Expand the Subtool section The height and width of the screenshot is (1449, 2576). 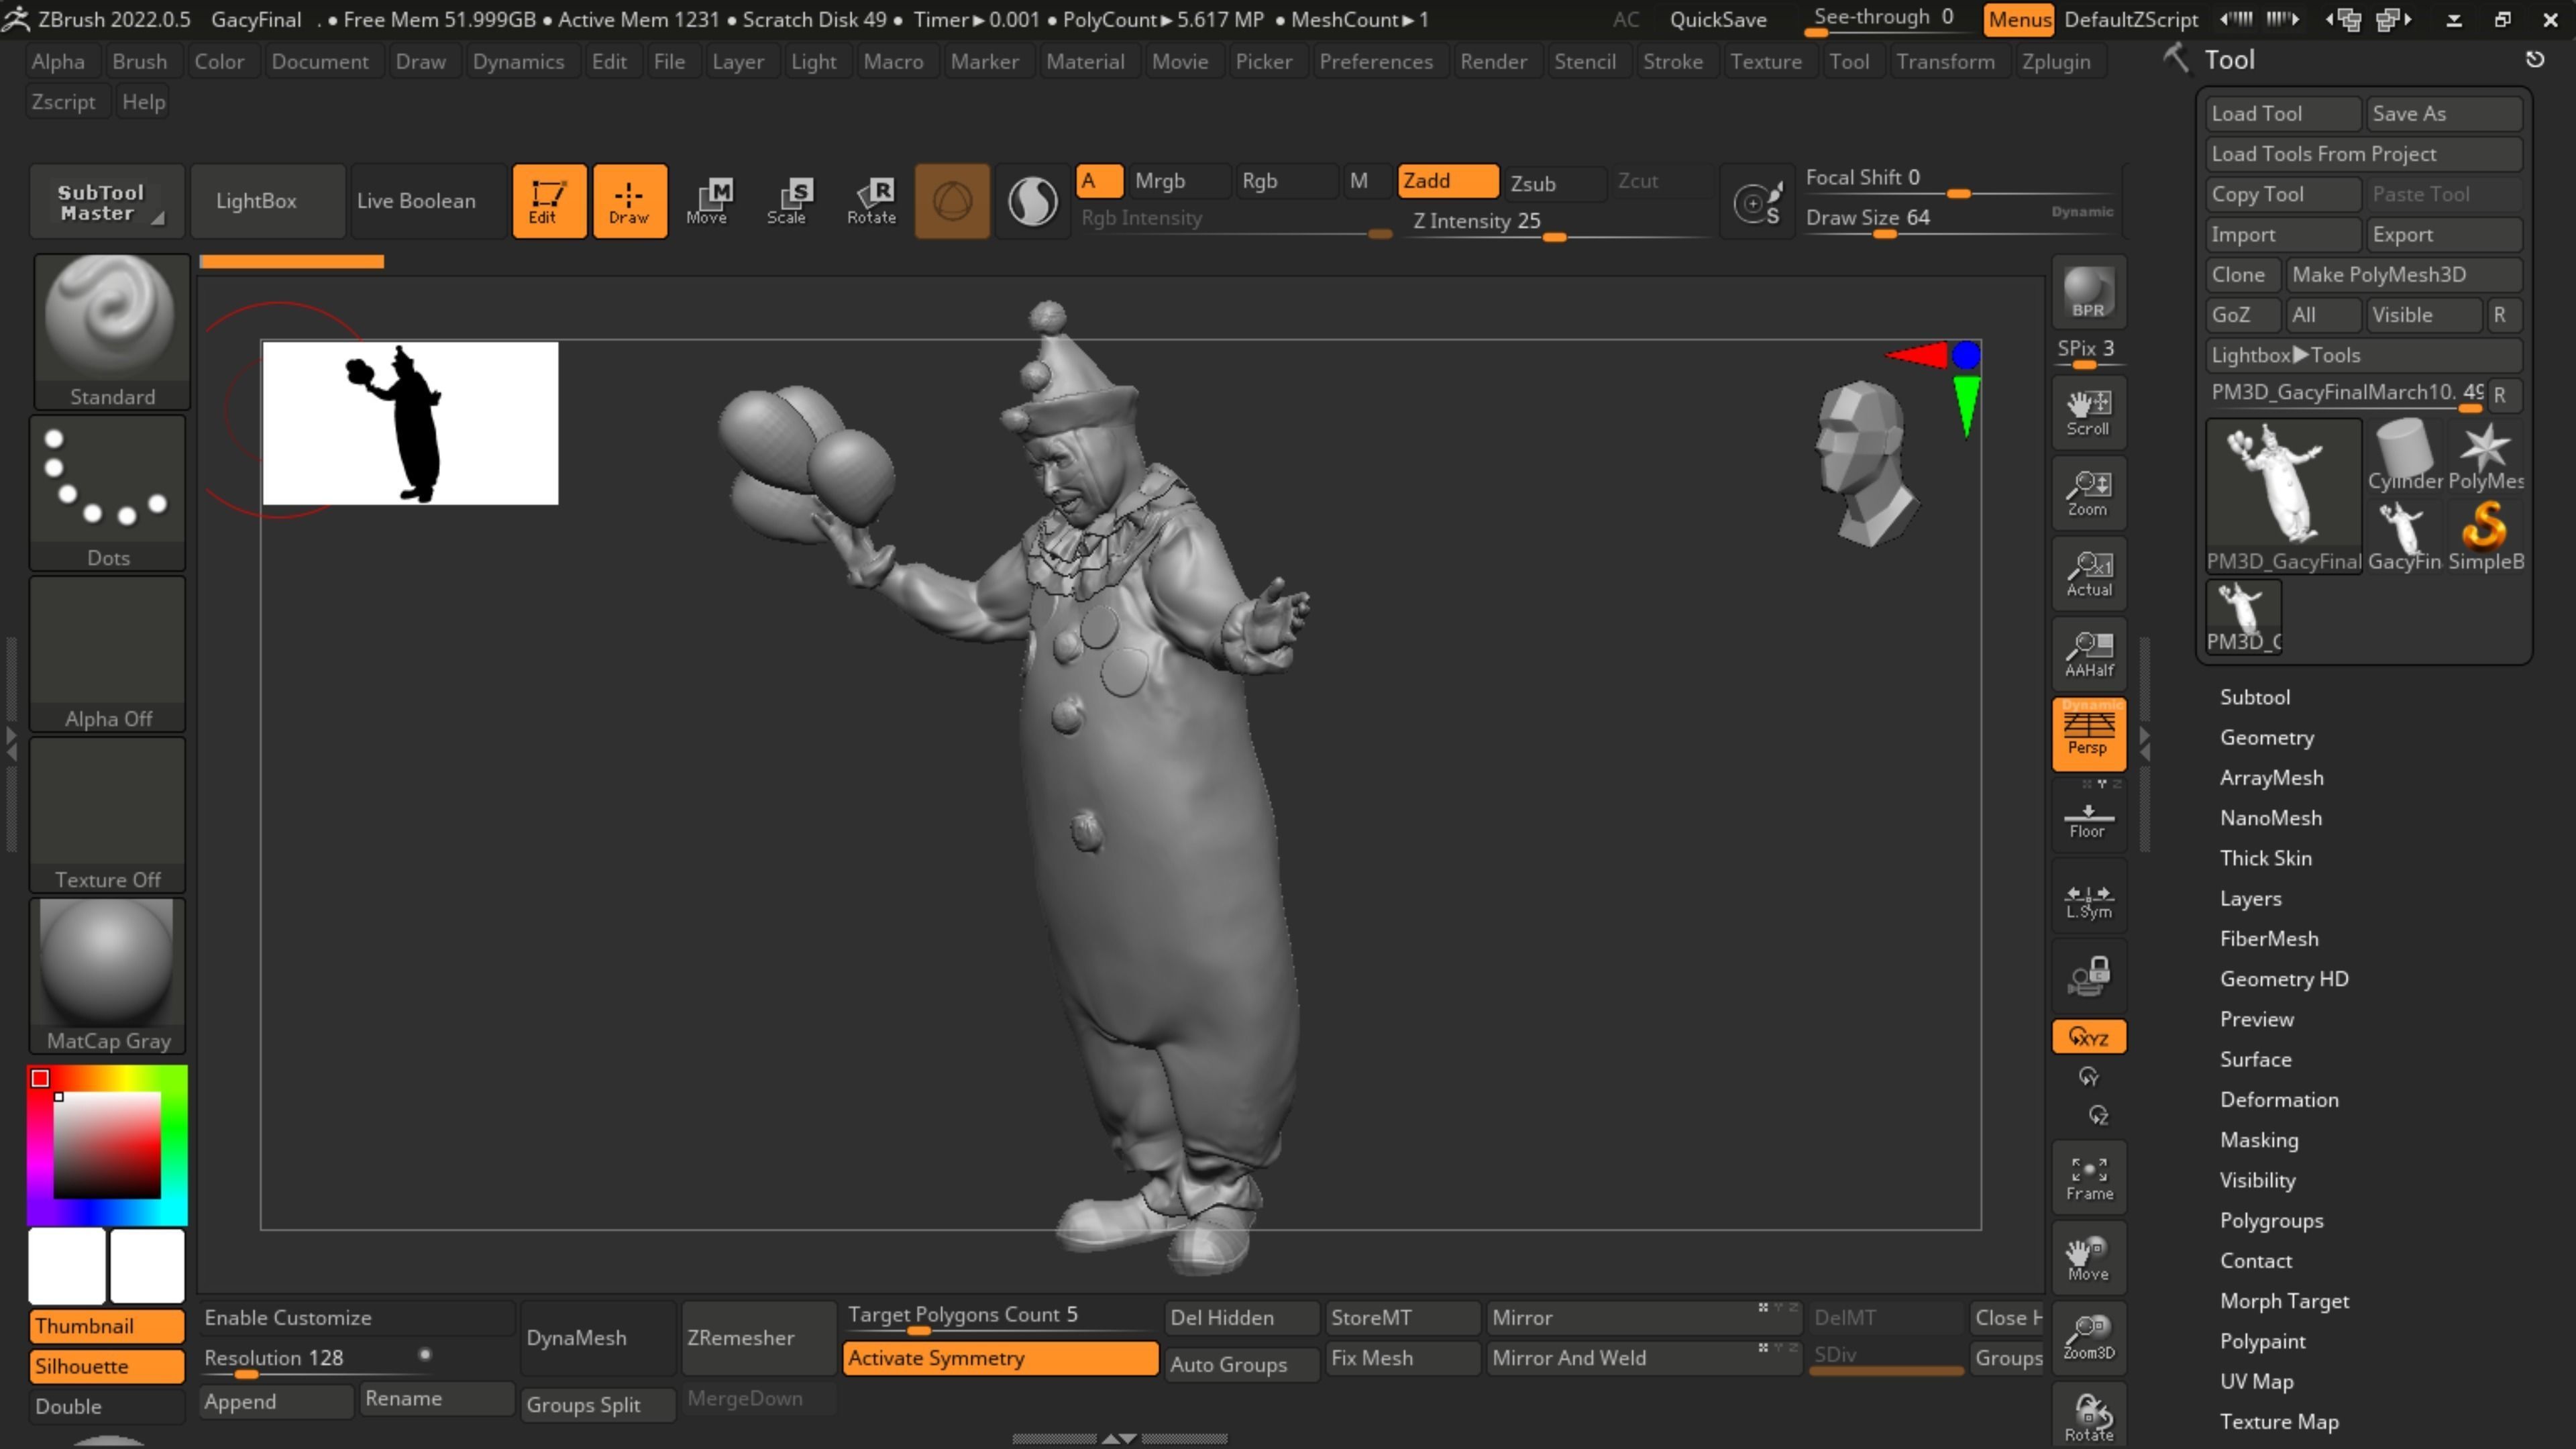click(x=2255, y=697)
